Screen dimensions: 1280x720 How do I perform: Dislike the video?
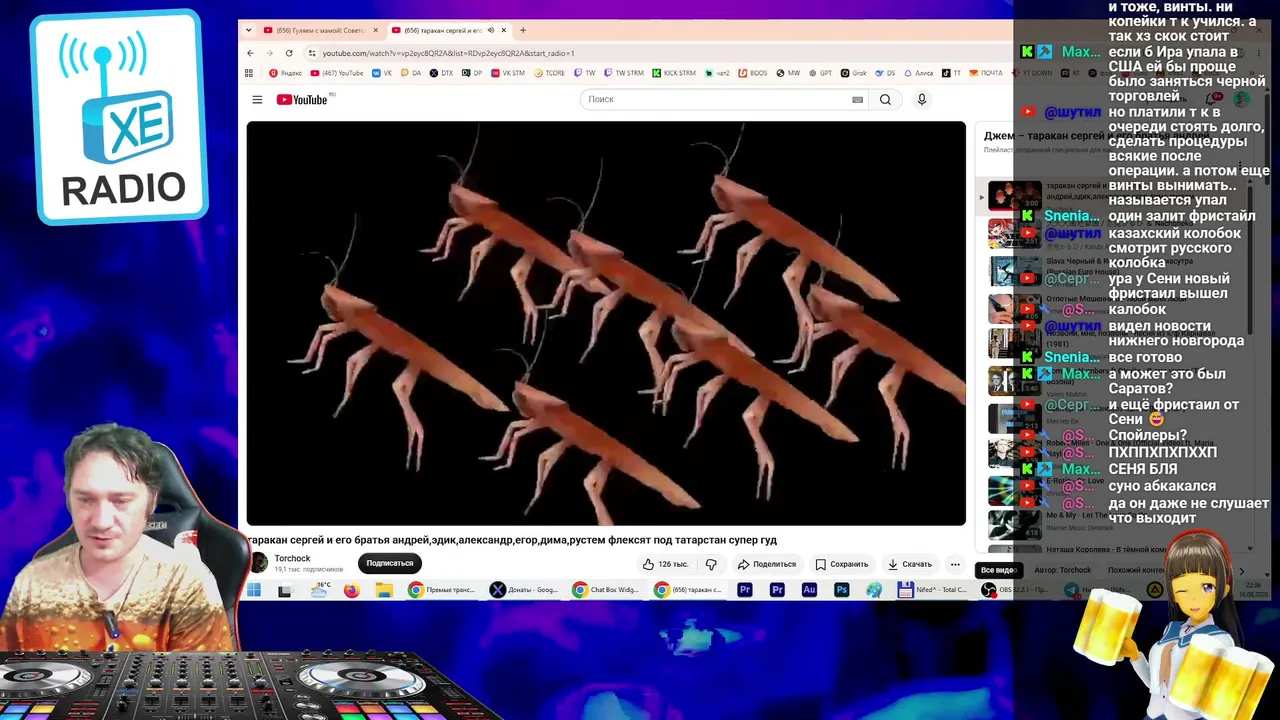[711, 564]
